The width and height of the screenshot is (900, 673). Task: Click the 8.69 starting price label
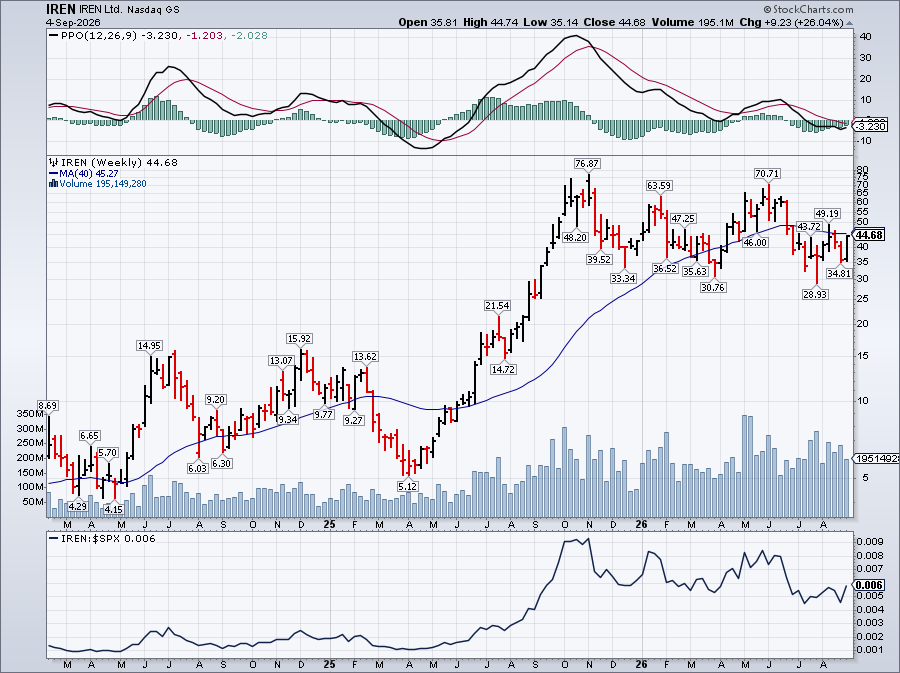[x=48, y=406]
